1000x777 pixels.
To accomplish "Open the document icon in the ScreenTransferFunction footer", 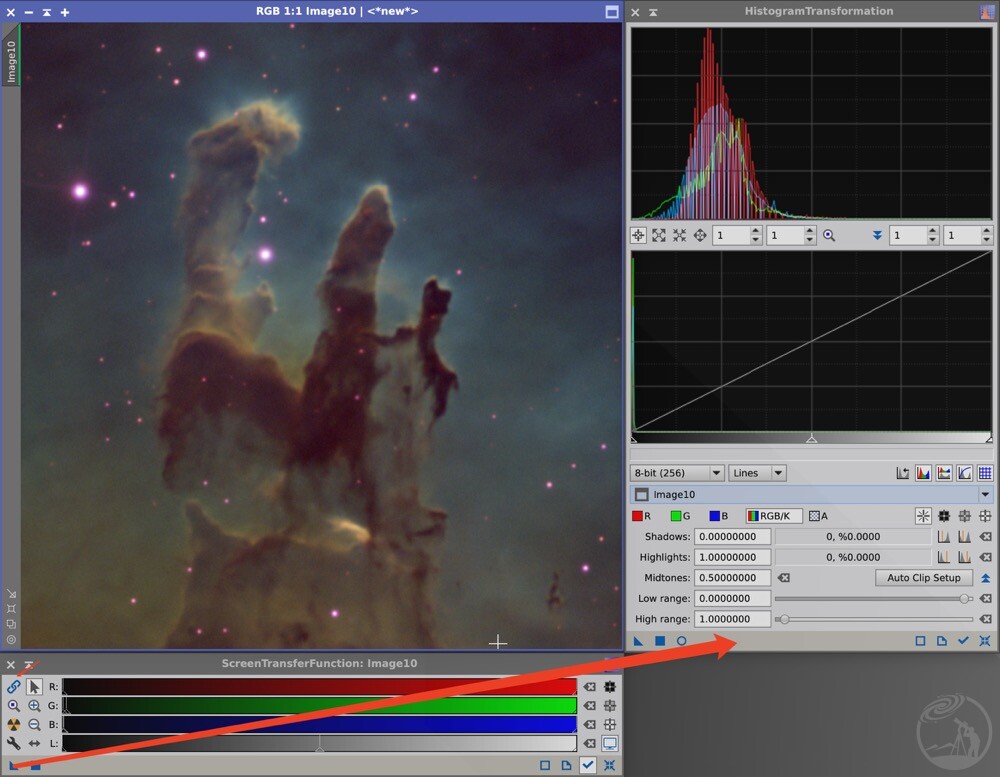I will click(566, 765).
